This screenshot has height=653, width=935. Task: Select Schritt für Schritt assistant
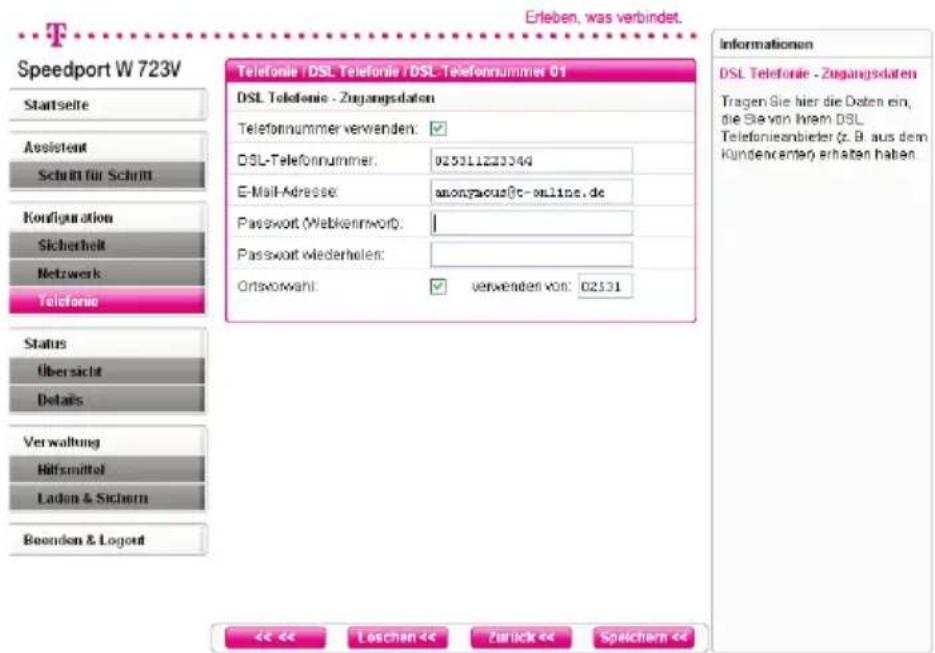107,175
